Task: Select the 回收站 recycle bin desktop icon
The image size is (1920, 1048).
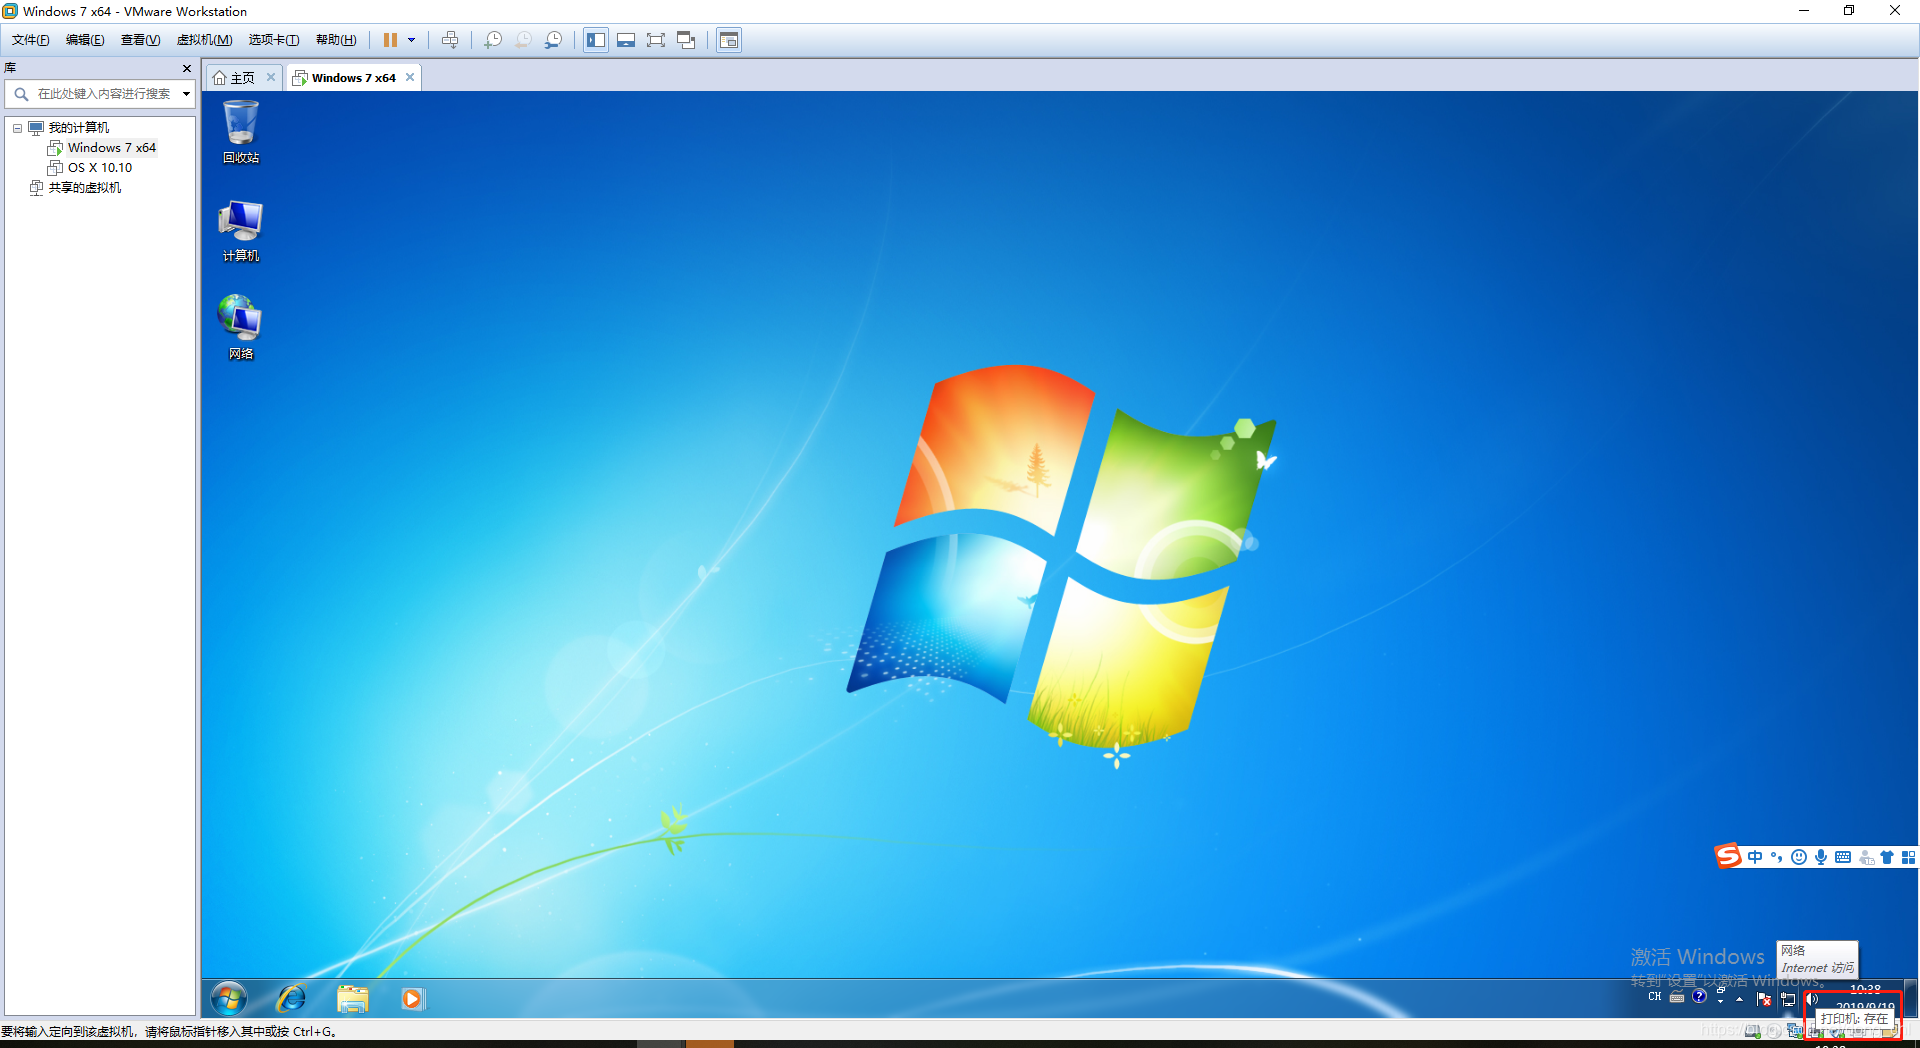Action: click(x=241, y=132)
